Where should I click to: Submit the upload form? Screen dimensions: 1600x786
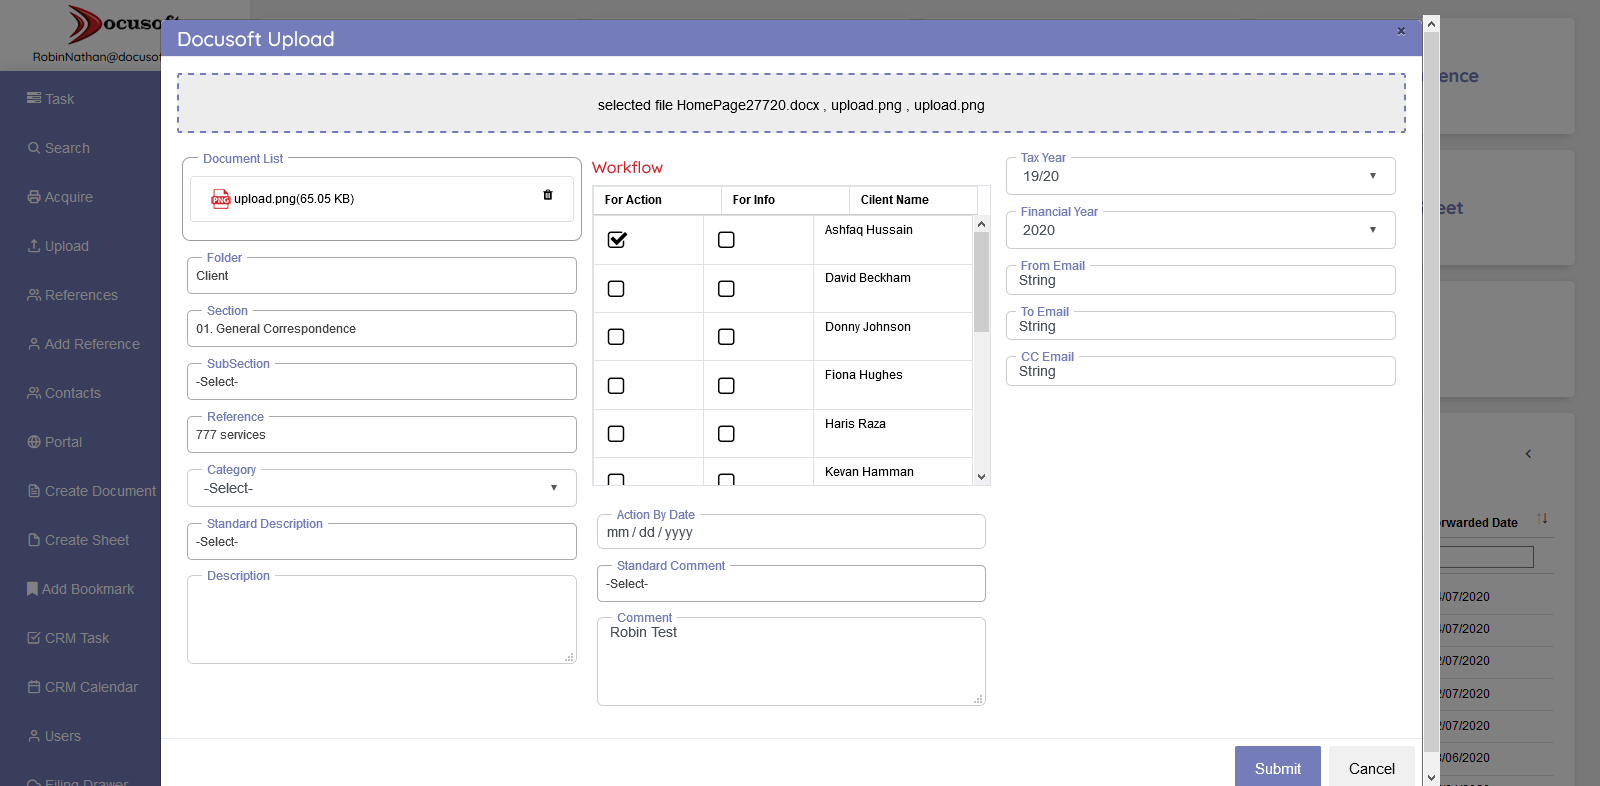(1277, 767)
